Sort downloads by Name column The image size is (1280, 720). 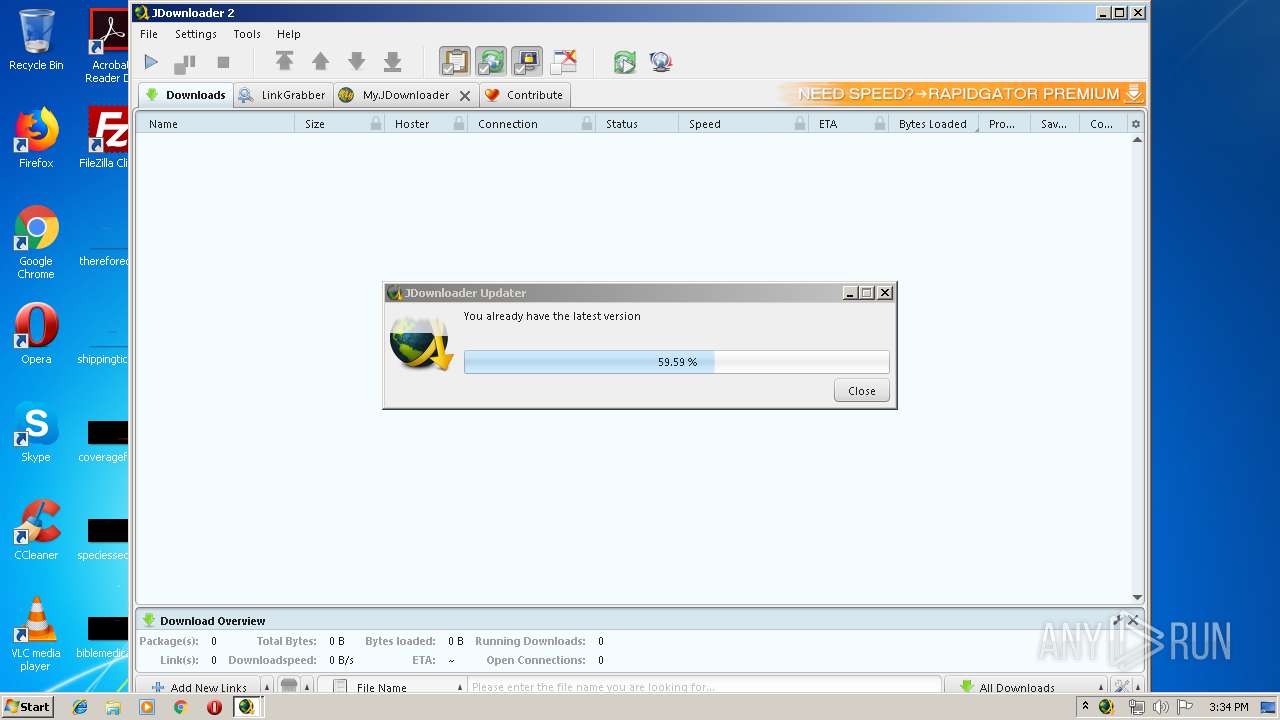pyautogui.click(x=215, y=124)
